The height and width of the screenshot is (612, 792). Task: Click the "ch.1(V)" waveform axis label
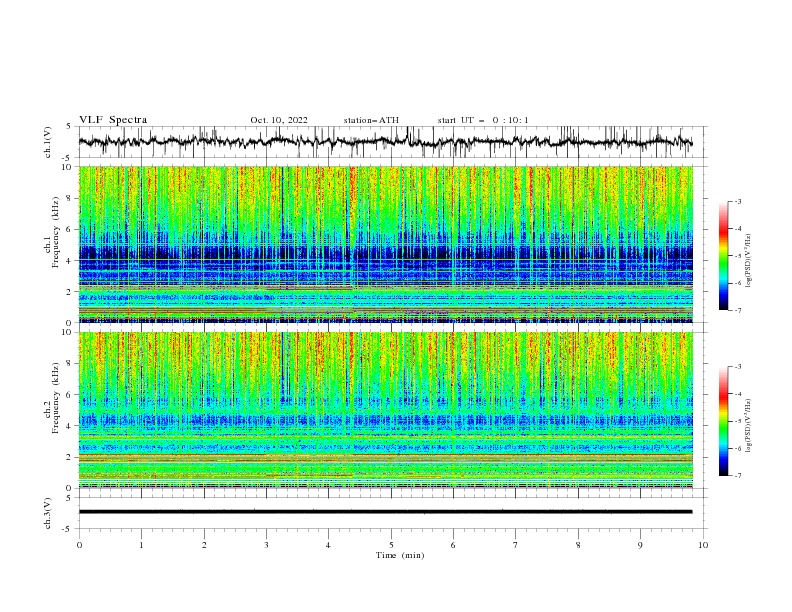pyautogui.click(x=48, y=142)
